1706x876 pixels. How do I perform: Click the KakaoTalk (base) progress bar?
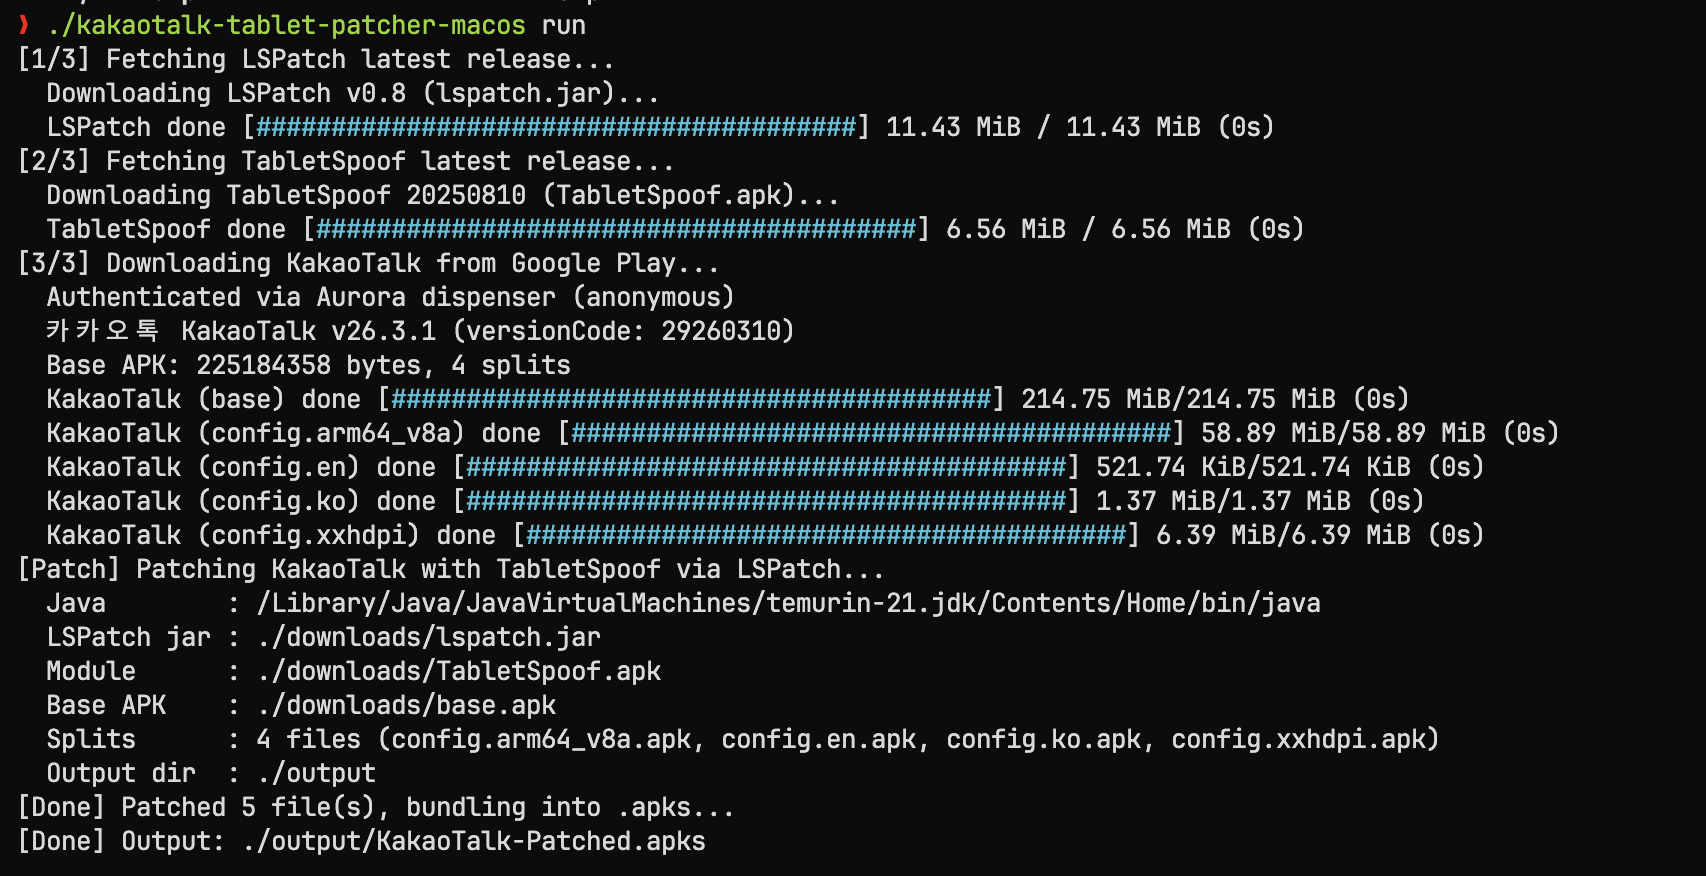pyautogui.click(x=691, y=399)
